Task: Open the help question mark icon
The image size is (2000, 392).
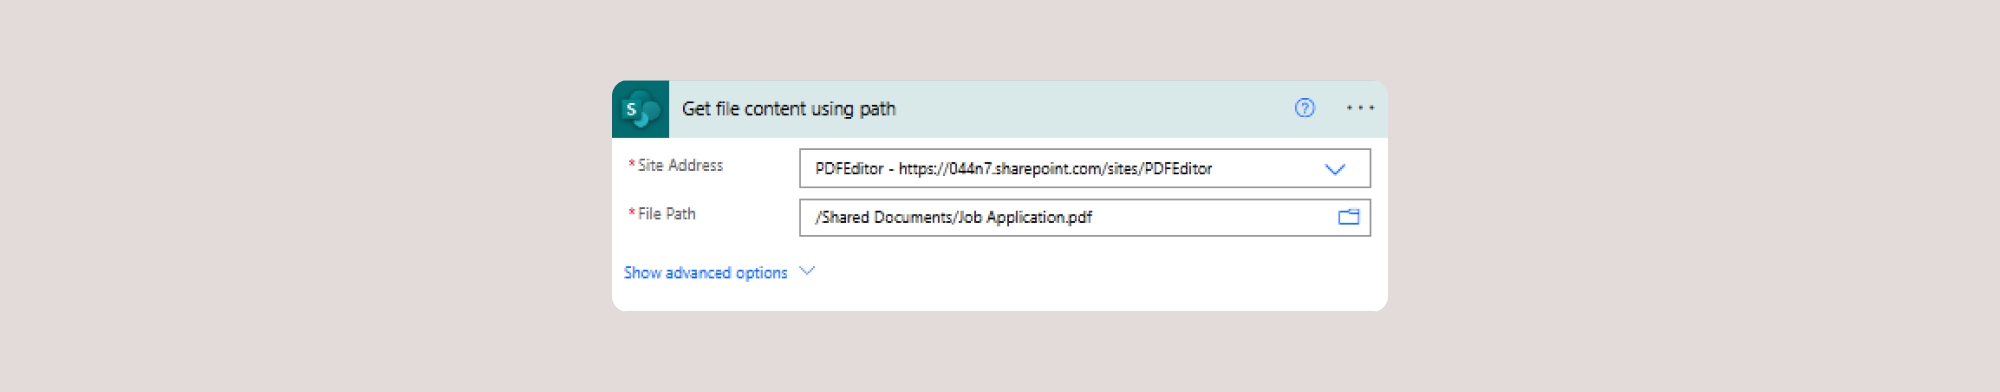Action: (1304, 108)
